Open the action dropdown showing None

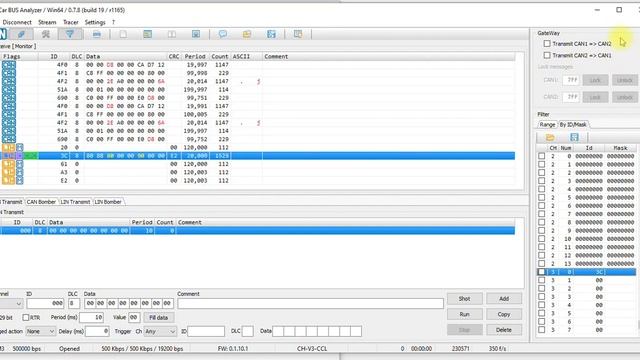coord(40,331)
